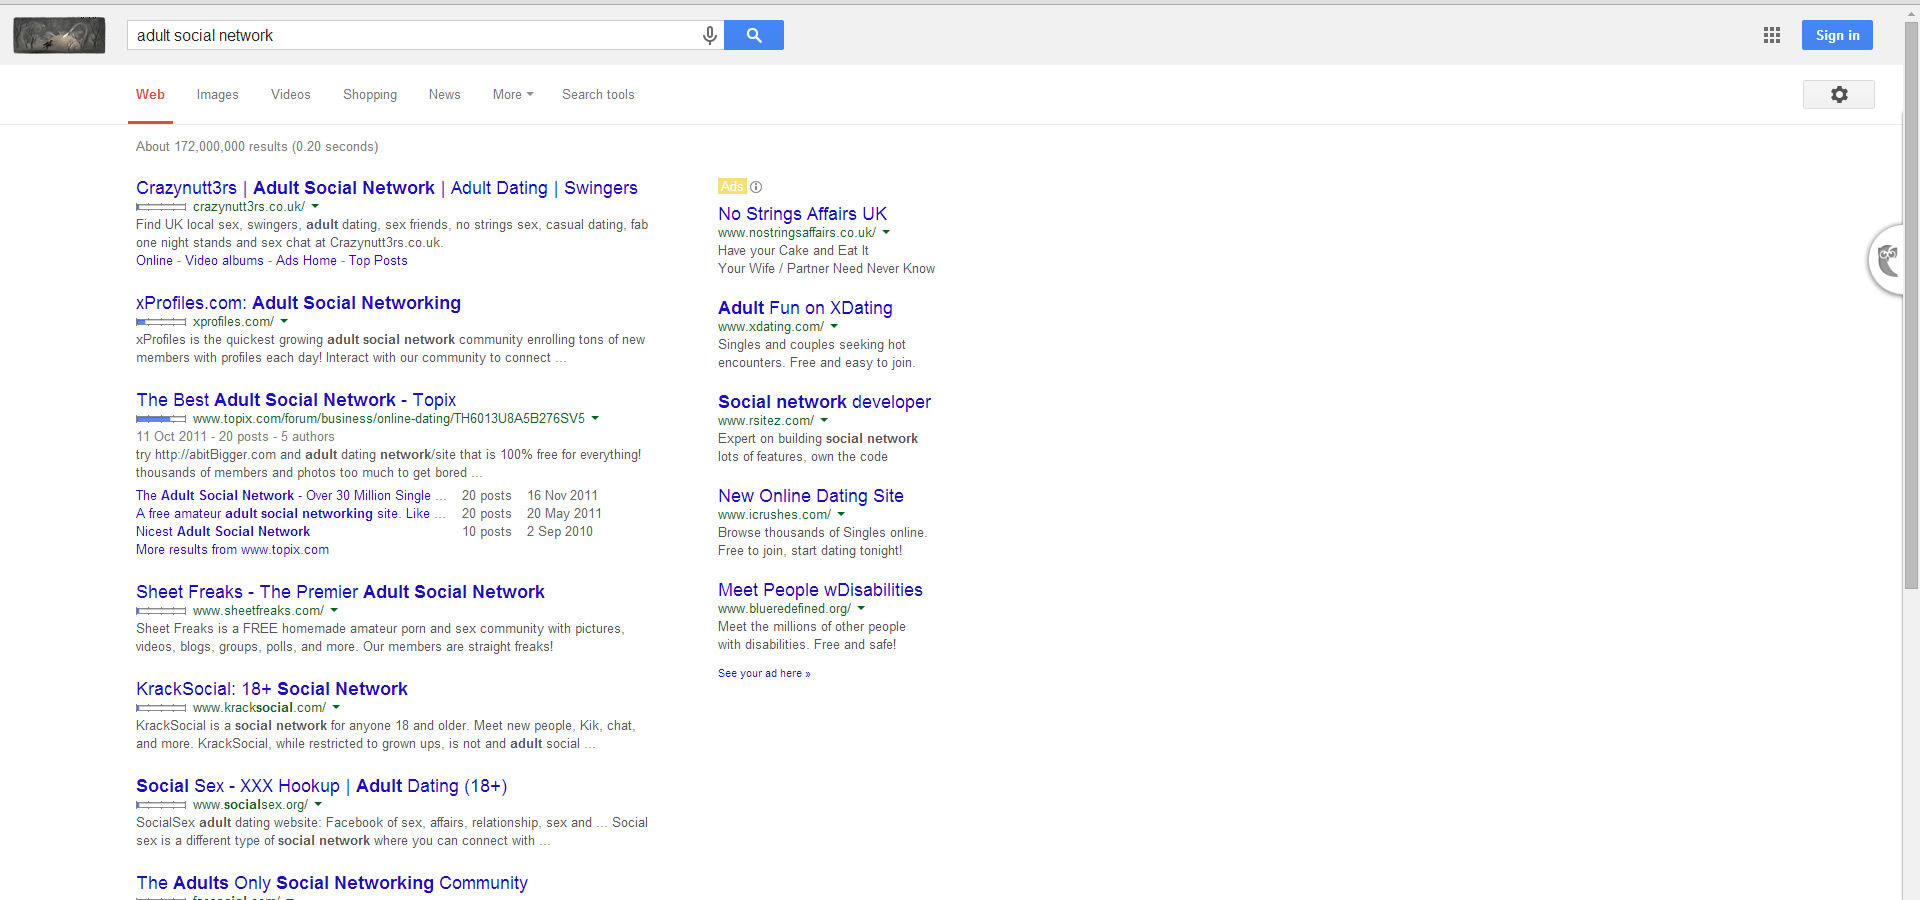Expand the kracksocial.com URL dropdown arrow
Image resolution: width=1920 pixels, height=900 pixels.
click(x=336, y=708)
